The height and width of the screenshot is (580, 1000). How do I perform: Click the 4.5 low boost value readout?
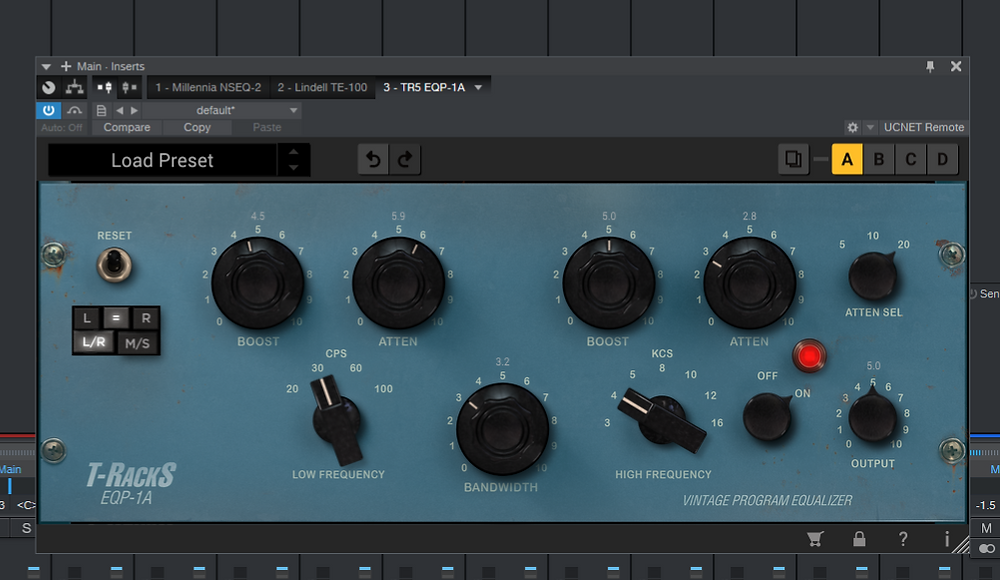coord(258,216)
